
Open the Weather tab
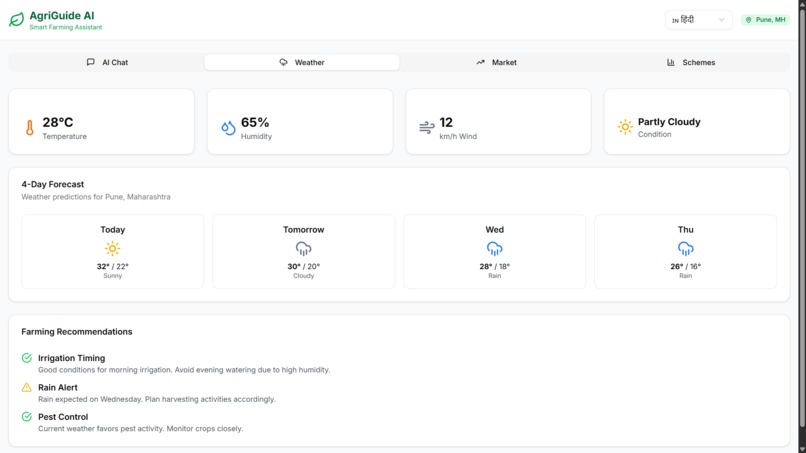pyautogui.click(x=302, y=62)
